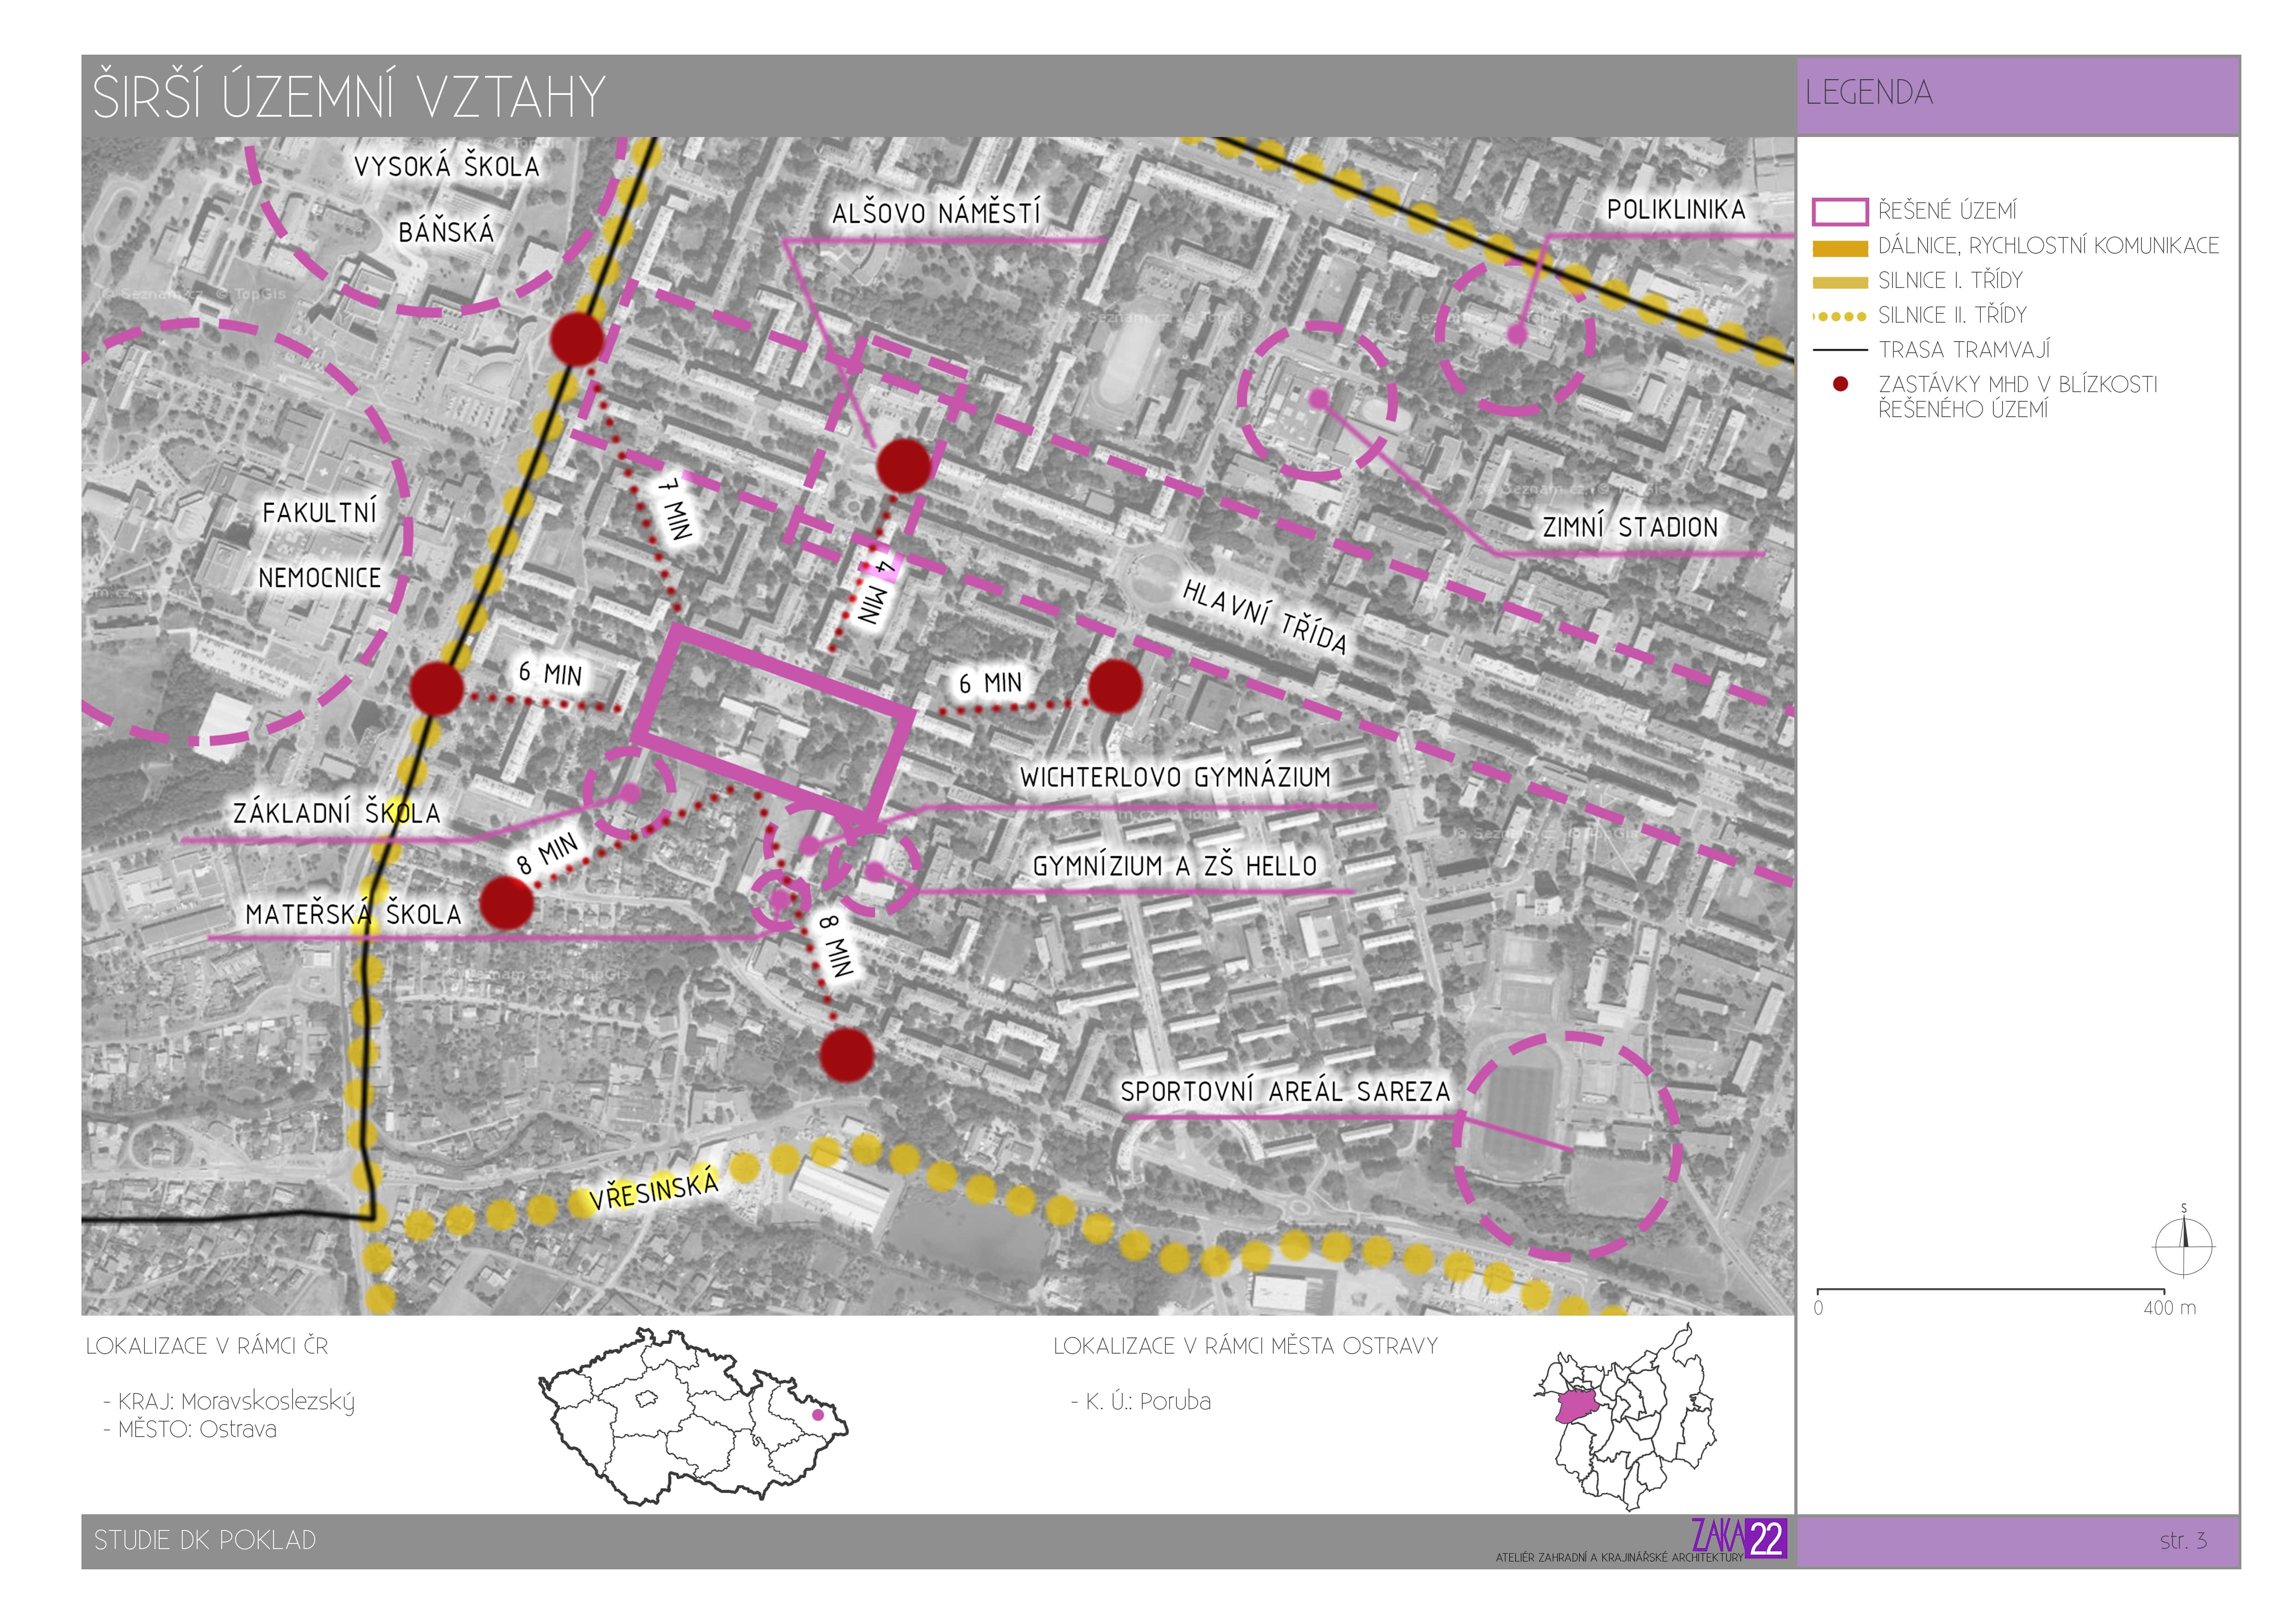Click the TRASA TRAMVAJÍ legend line symbol
Image resolution: width=2296 pixels, height=1624 pixels.
pyautogui.click(x=1839, y=350)
